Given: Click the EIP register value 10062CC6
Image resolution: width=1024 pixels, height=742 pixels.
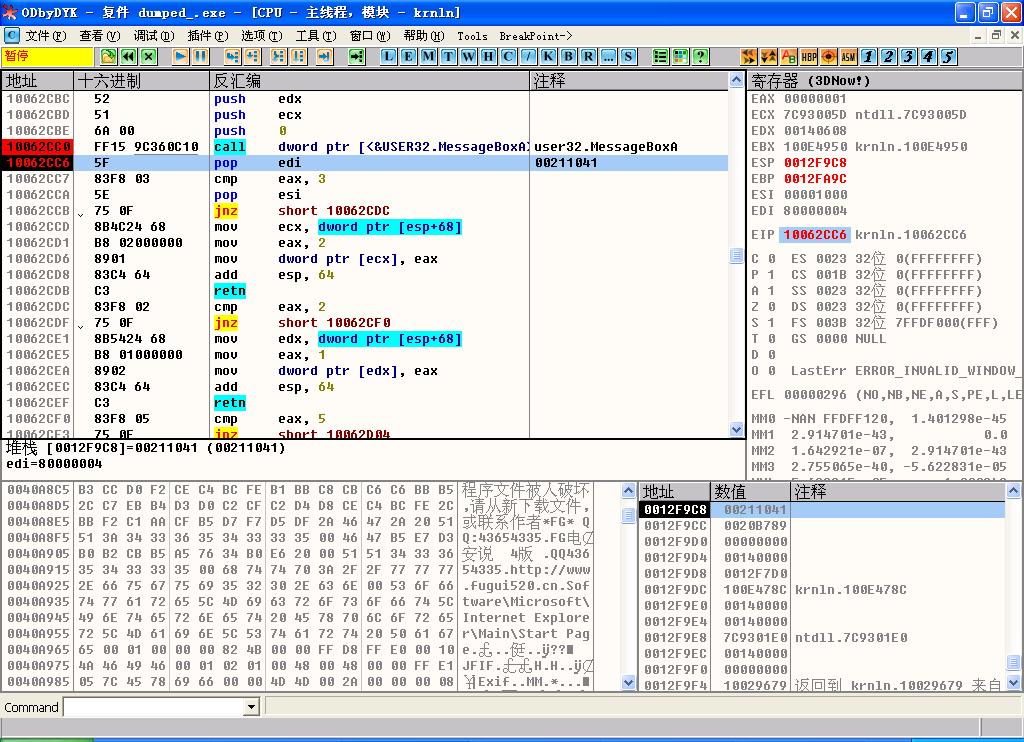Looking at the screenshot, I should tap(815, 234).
